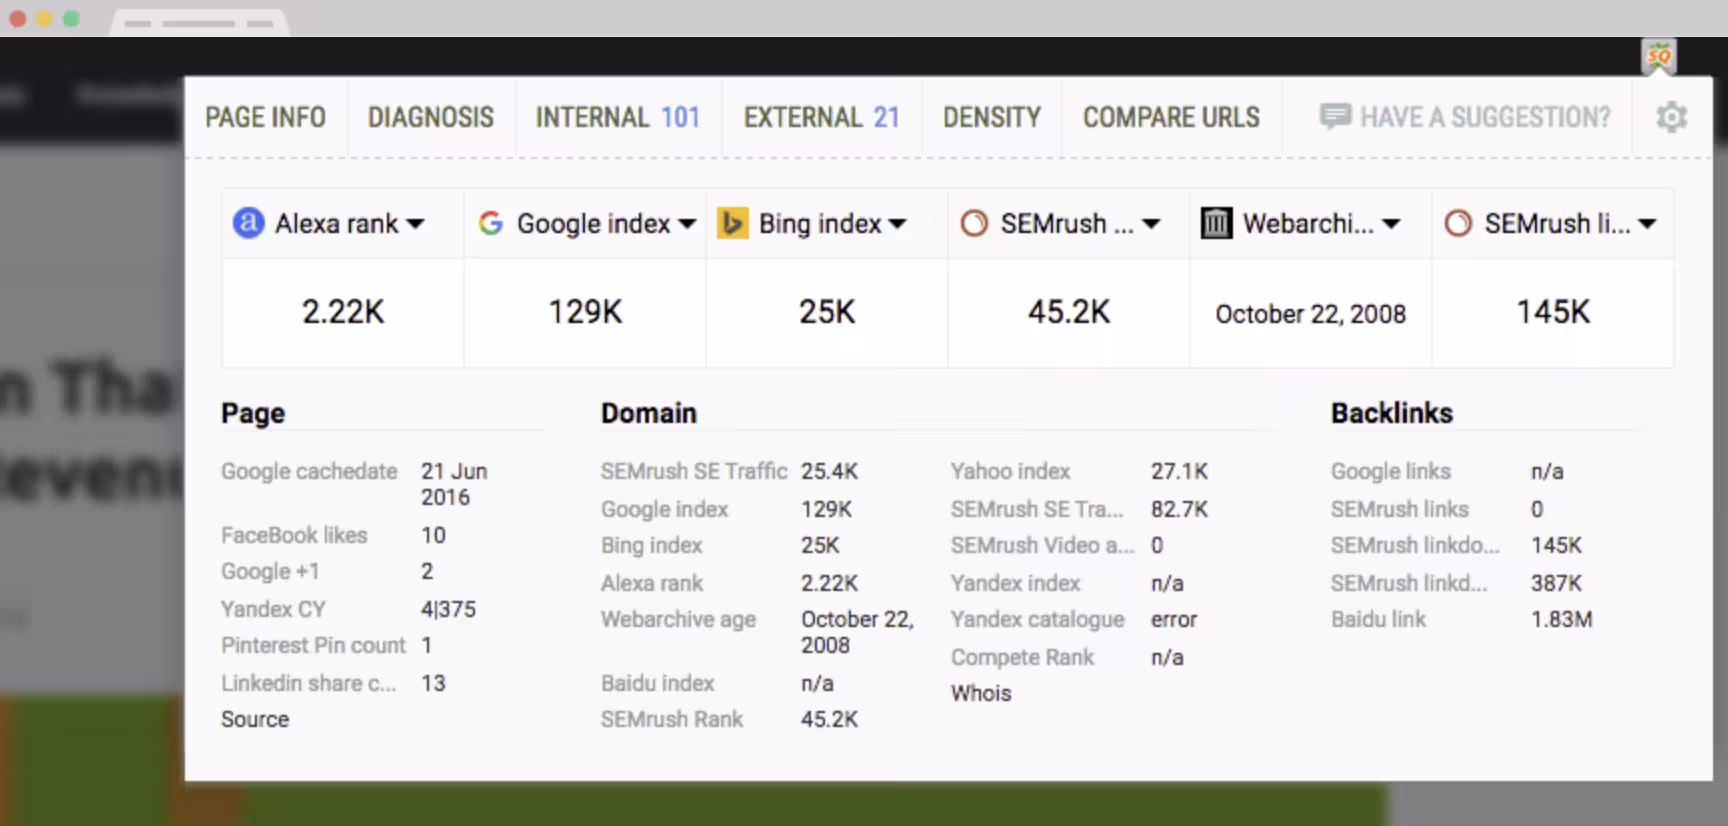1728x826 pixels.
Task: Click the 145K SEMrush linkdomain value in the top row
Action: click(1553, 312)
